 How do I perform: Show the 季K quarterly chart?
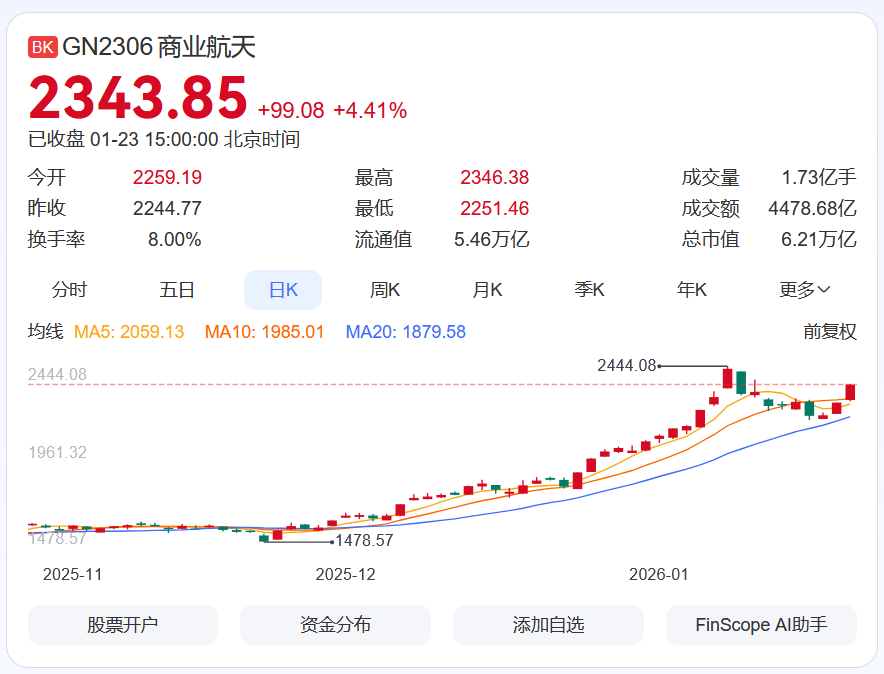coord(590,290)
